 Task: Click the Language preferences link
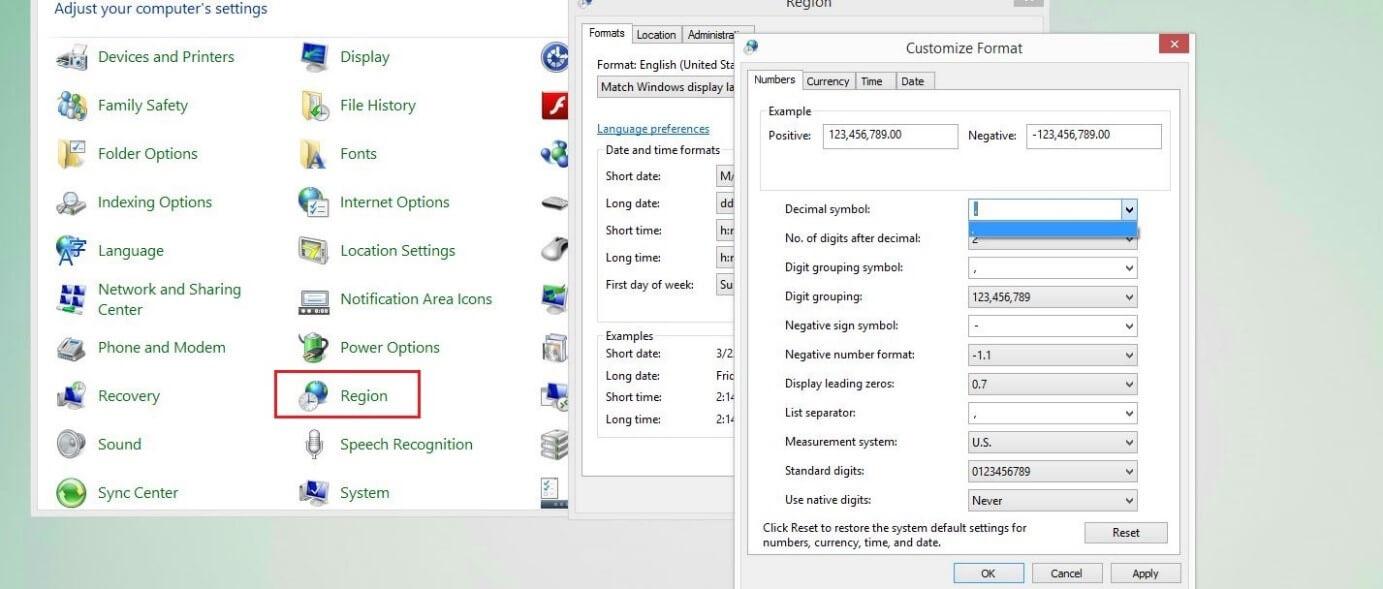click(x=653, y=129)
